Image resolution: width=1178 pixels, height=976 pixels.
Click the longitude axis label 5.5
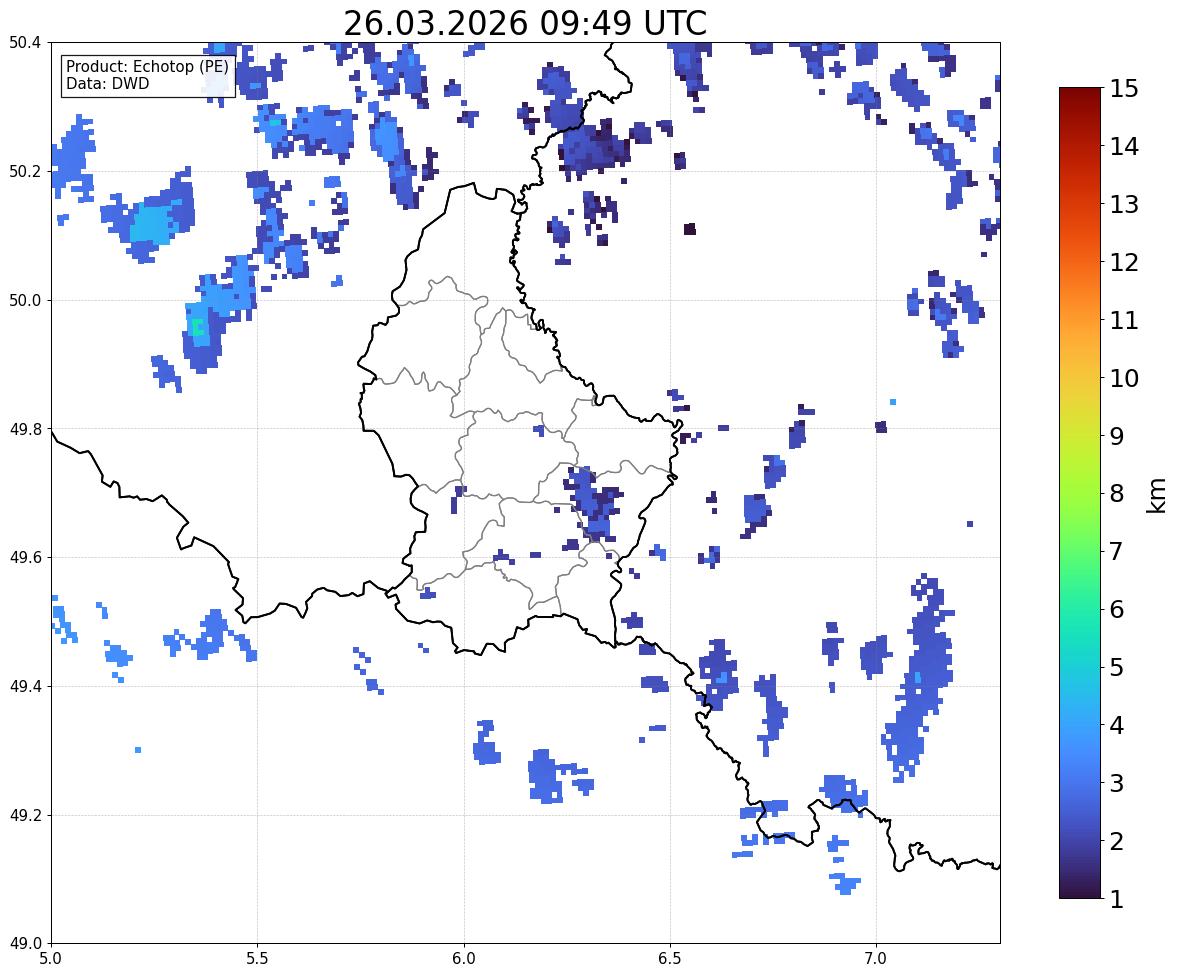(257, 959)
